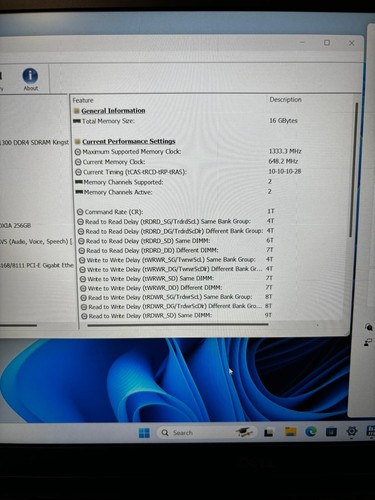
Task: Select the Current Memory Clock row
Action: pyautogui.click(x=114, y=162)
